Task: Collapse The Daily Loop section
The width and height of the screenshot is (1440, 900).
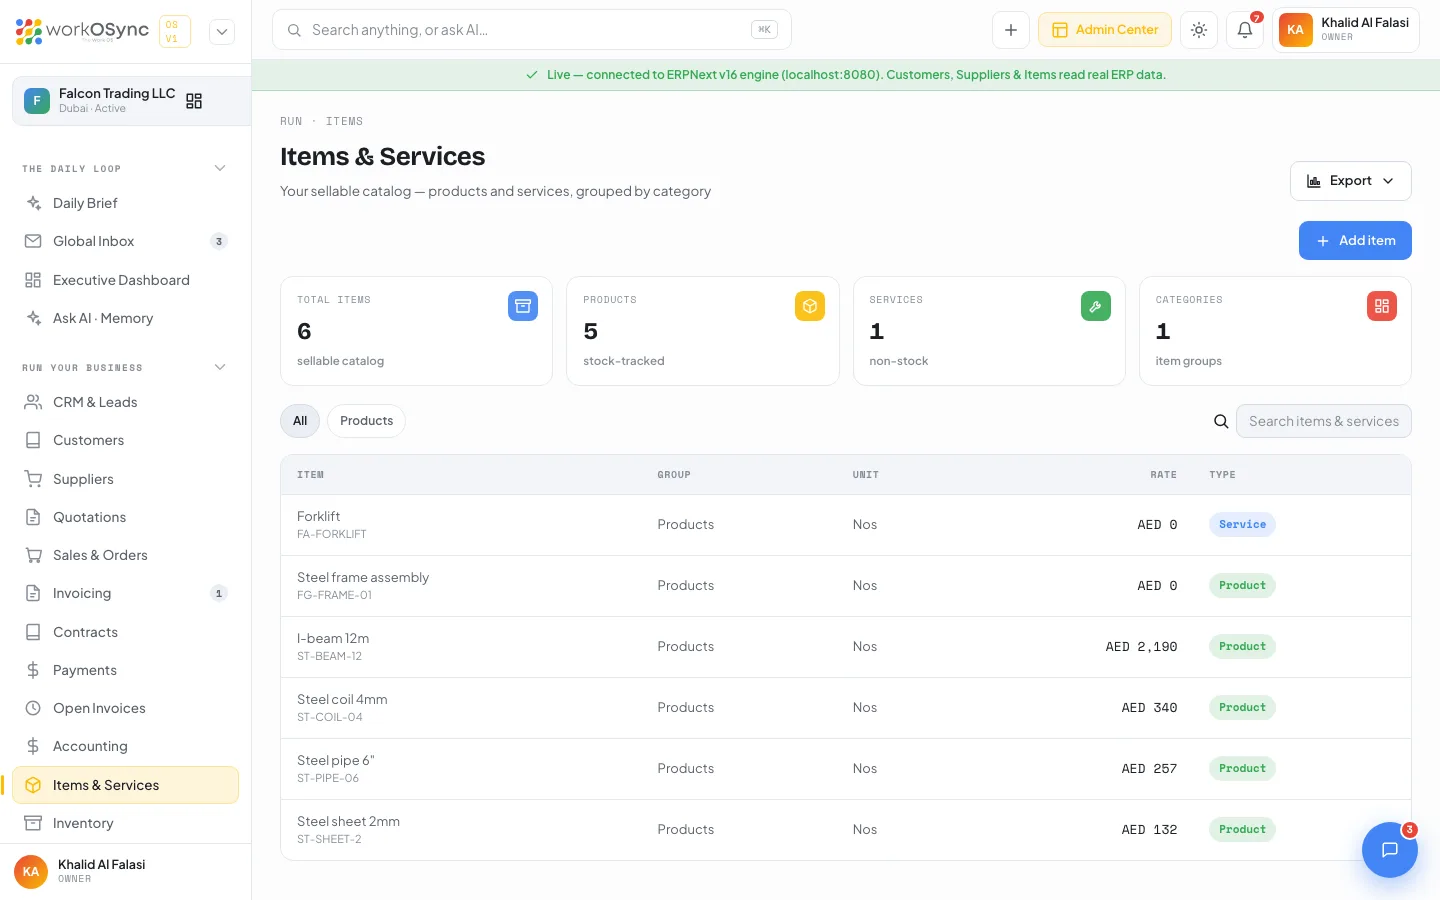Action: pos(220,168)
